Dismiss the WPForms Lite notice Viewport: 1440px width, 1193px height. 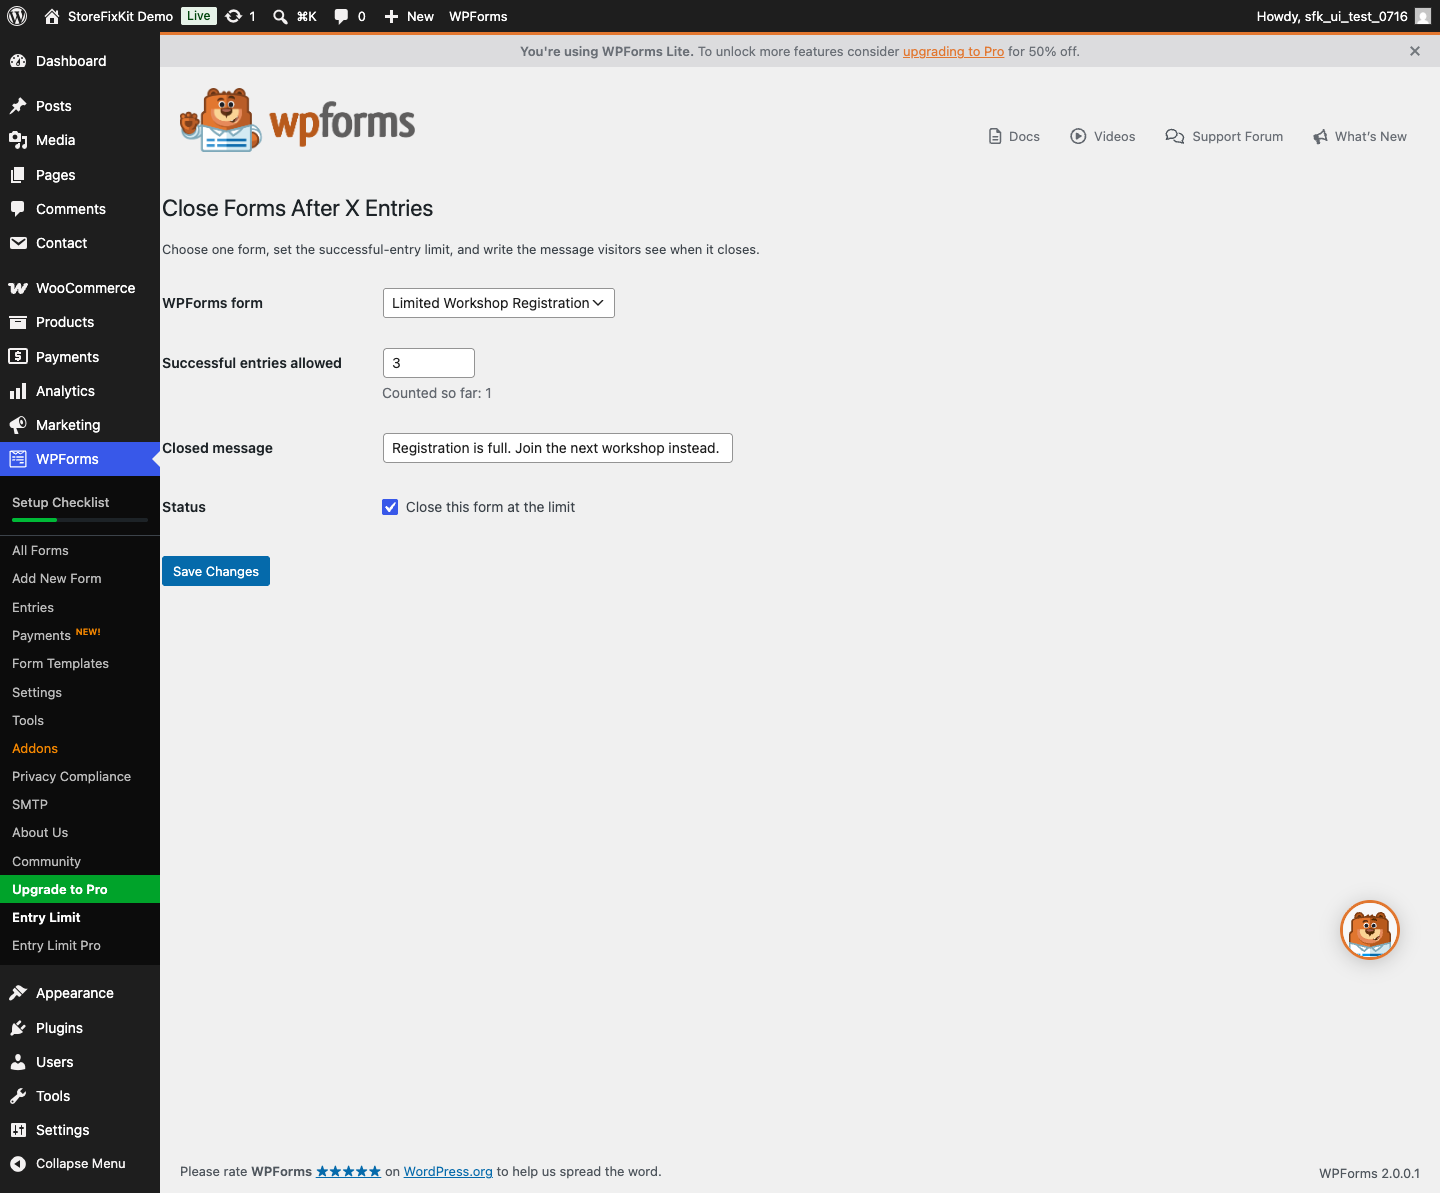(1415, 51)
